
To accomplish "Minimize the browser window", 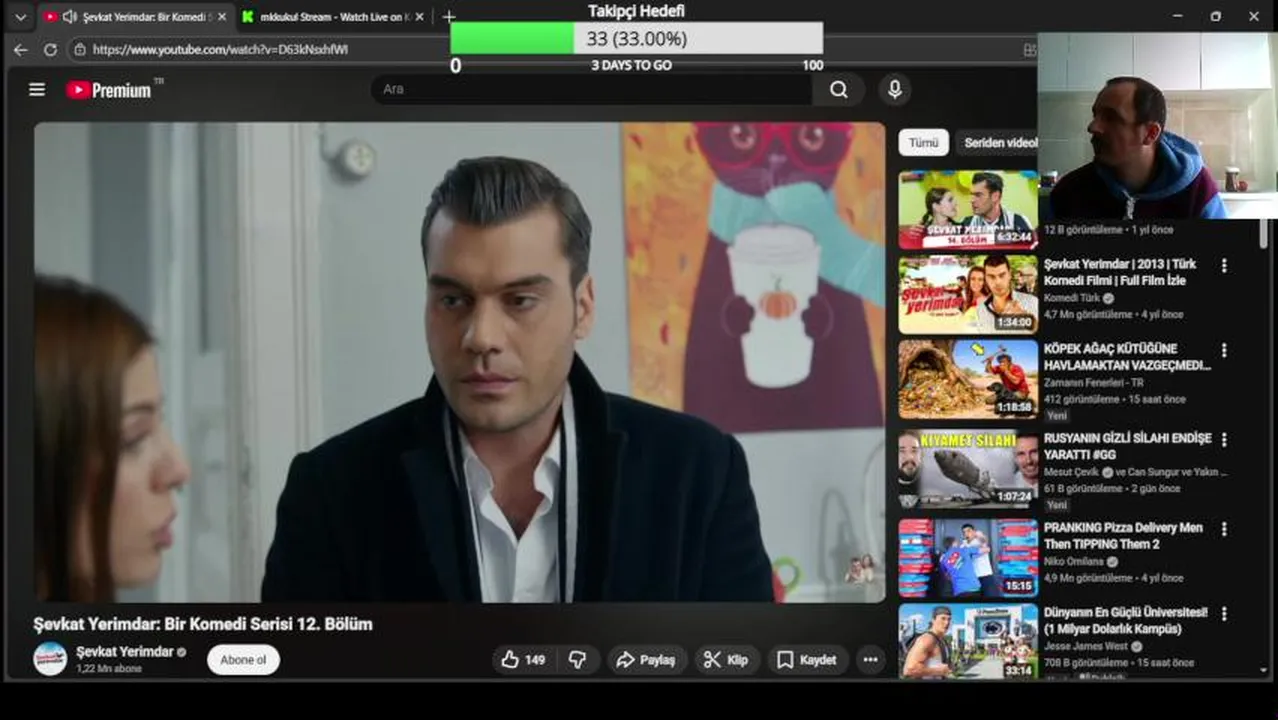I will tap(1177, 17).
